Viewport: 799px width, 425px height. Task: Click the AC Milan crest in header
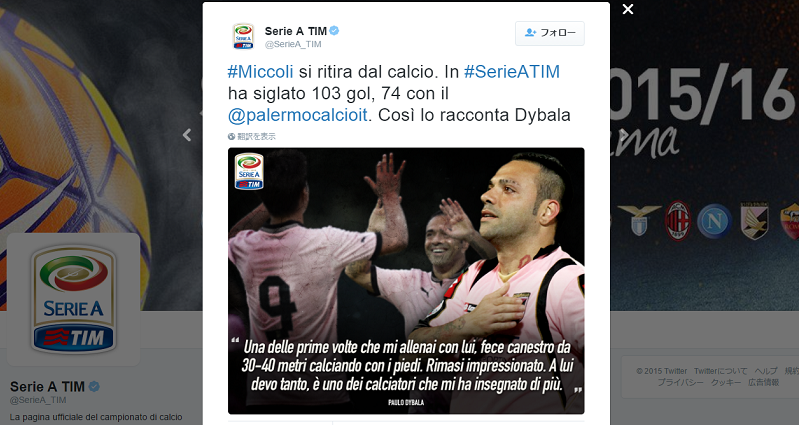click(x=678, y=221)
